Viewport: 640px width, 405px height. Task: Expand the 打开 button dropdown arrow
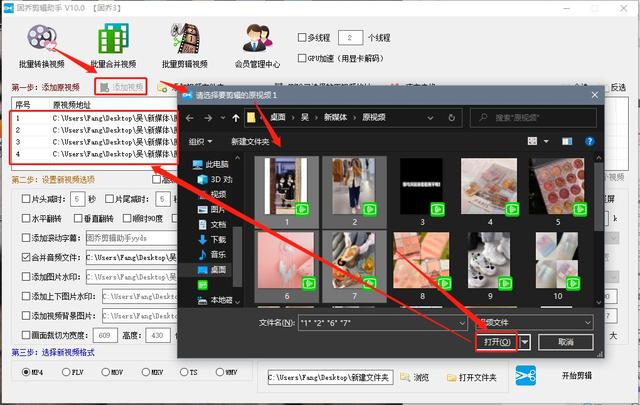click(525, 342)
